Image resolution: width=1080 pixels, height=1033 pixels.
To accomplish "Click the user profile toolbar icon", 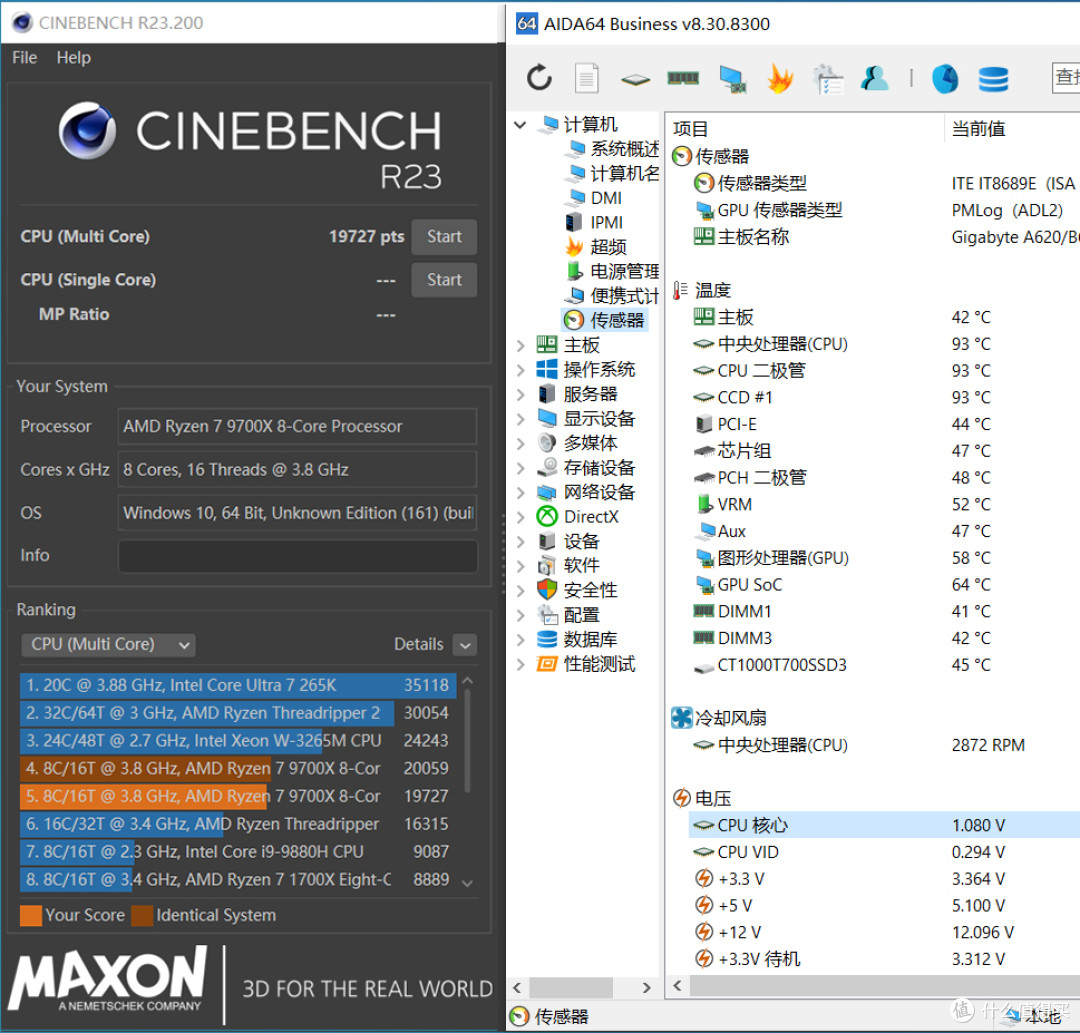I will pyautogui.click(x=875, y=78).
